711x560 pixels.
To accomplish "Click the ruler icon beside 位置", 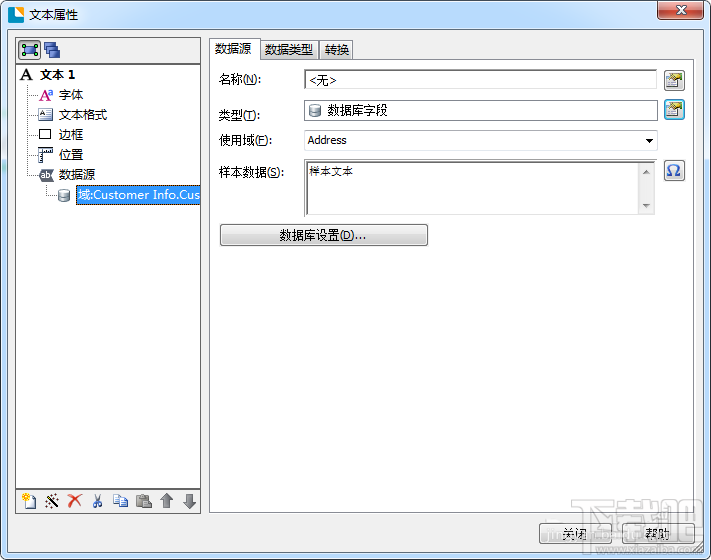I will pyautogui.click(x=45, y=155).
